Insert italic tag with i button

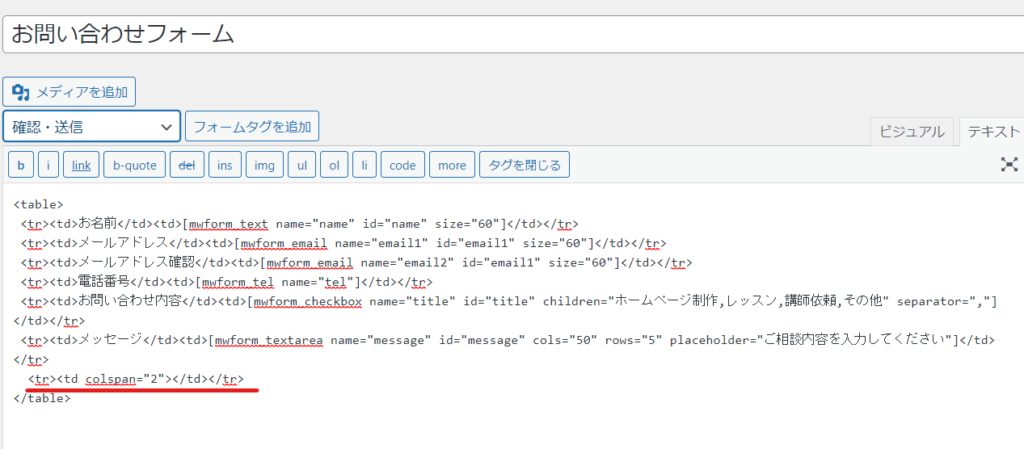coord(48,165)
